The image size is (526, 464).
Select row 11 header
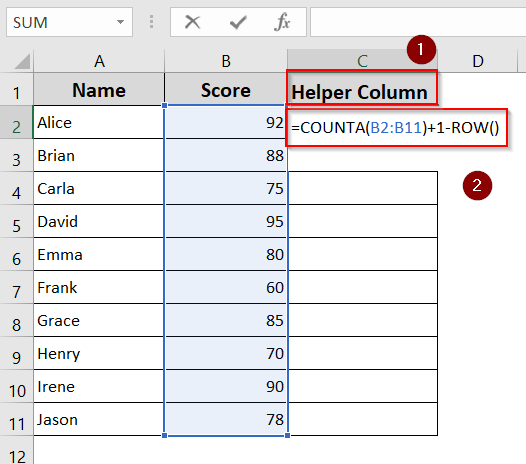pyautogui.click(x=16, y=419)
